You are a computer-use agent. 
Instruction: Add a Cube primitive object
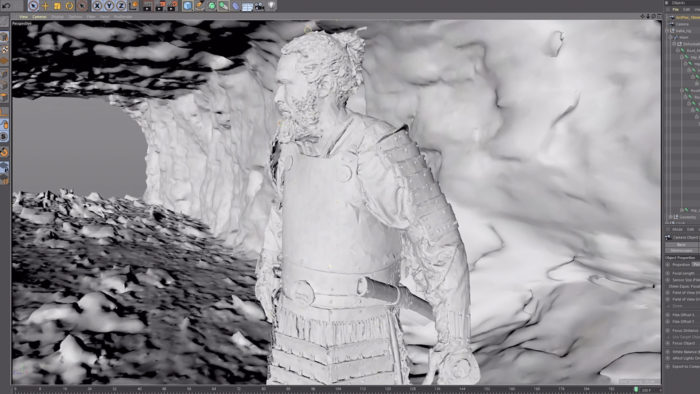(188, 6)
